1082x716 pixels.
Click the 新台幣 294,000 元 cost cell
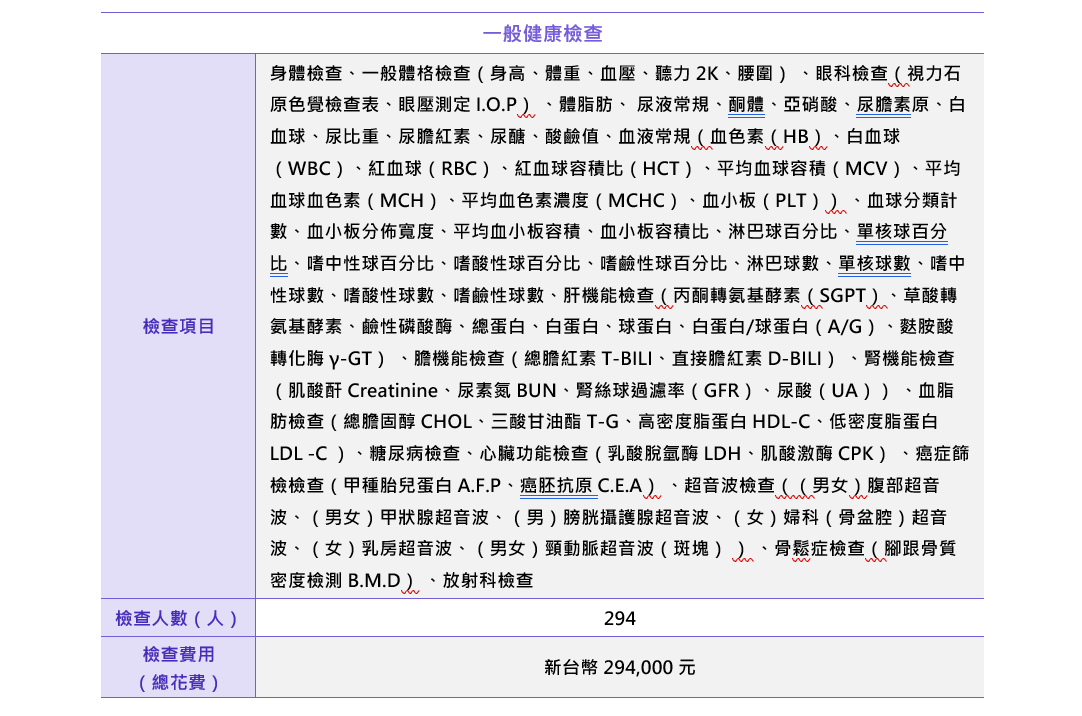coord(619,667)
